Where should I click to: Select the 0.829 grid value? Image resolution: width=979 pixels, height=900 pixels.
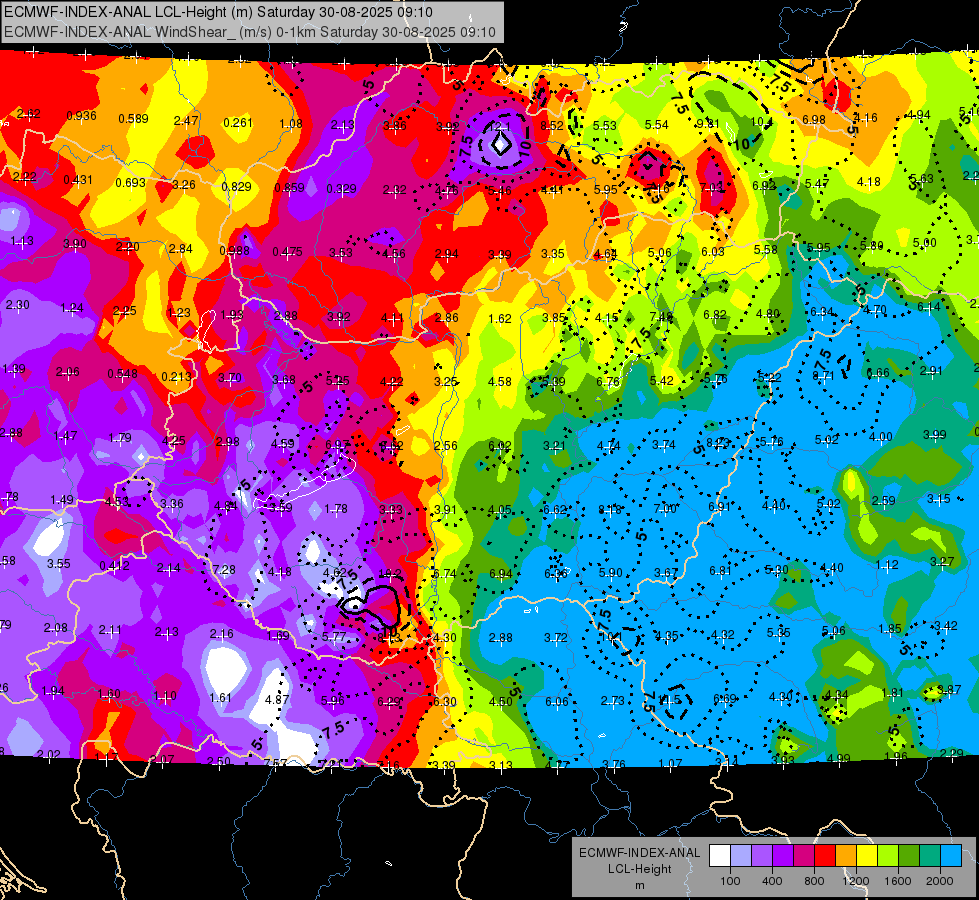[x=237, y=186]
